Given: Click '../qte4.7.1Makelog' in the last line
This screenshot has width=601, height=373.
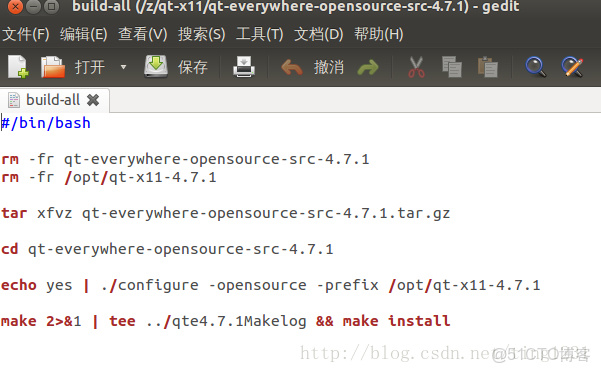Looking at the screenshot, I should 226,321.
